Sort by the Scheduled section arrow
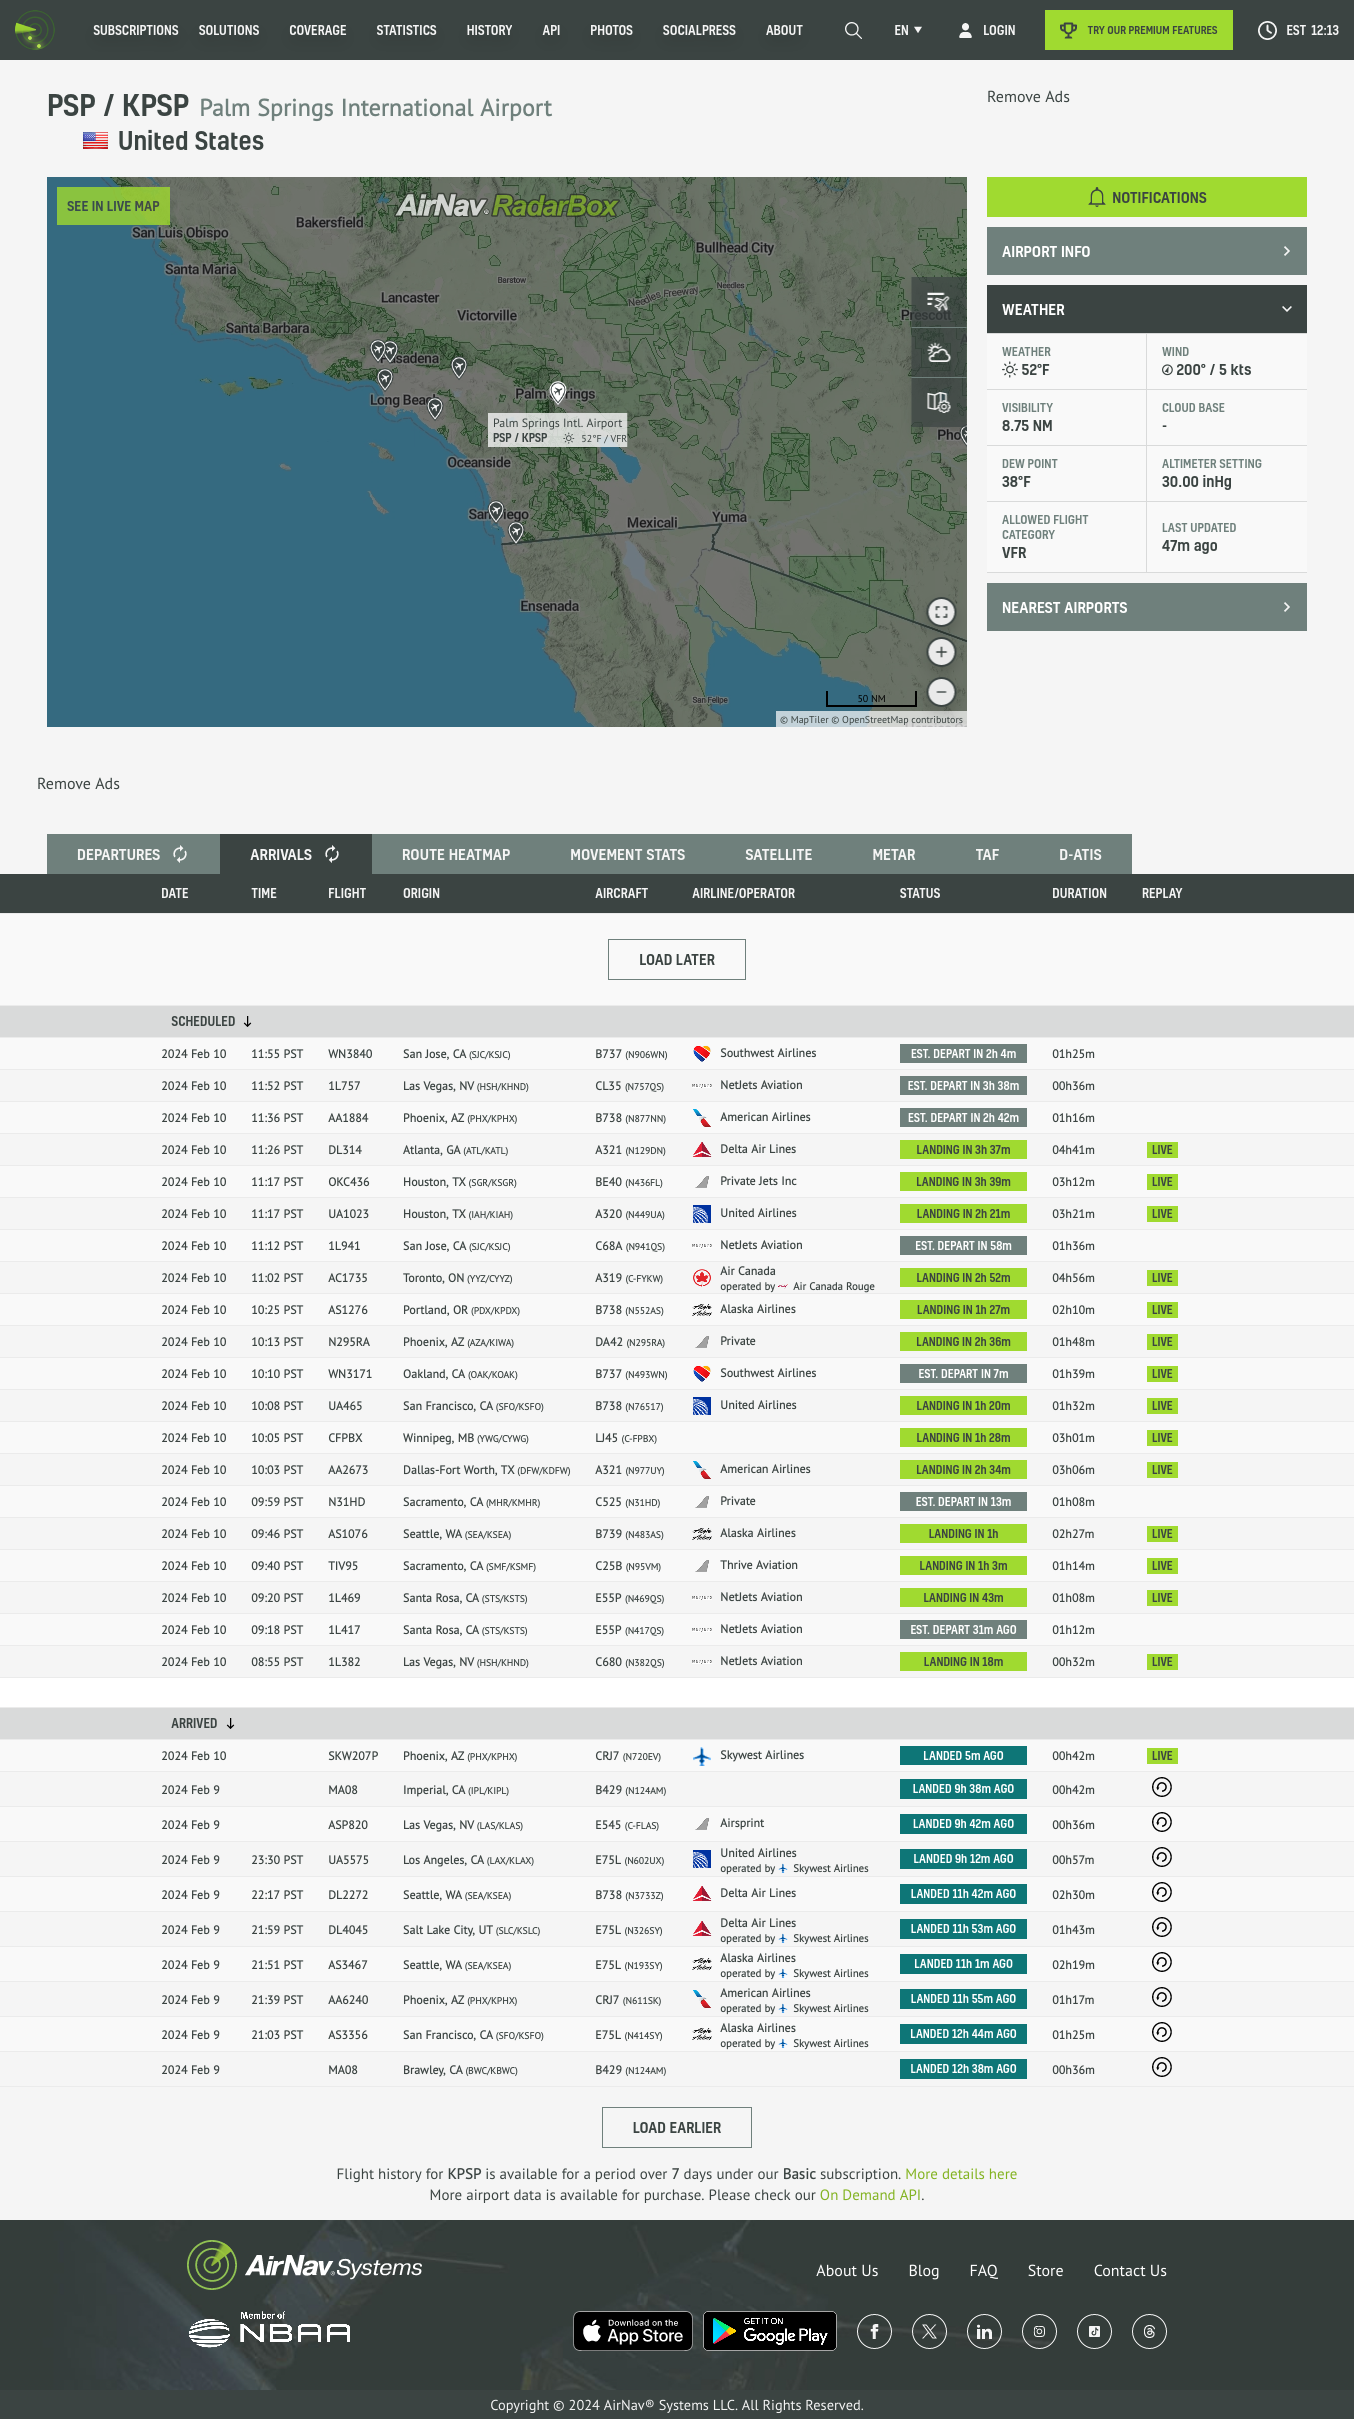Image resolution: width=1354 pixels, height=2419 pixels. pos(247,1021)
